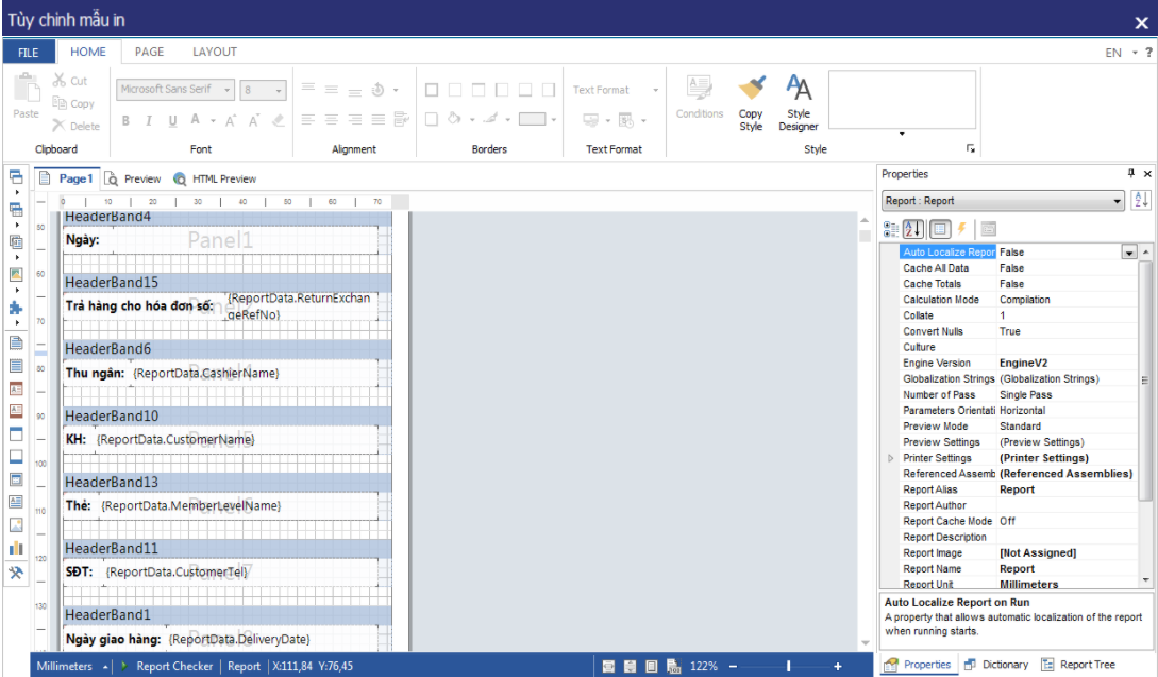The image size is (1158, 677).
Task: Open the Auto Localize Report value dropdown
Action: 1129,253
